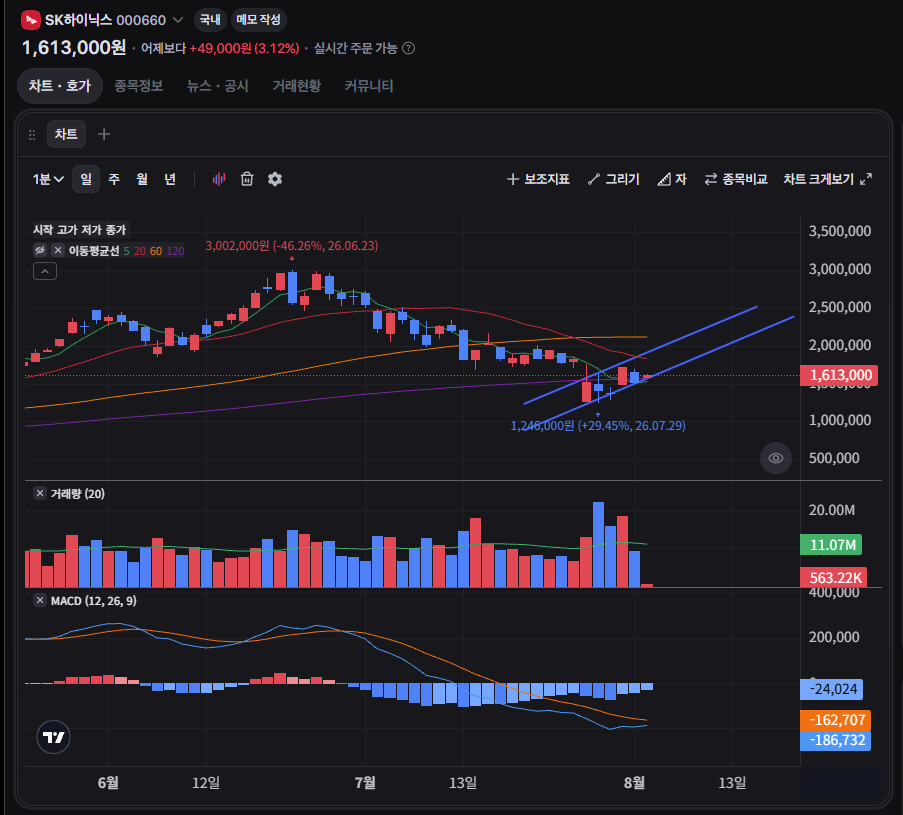
Task: Click the orange -162,707 signal value tag
Action: pos(836,720)
